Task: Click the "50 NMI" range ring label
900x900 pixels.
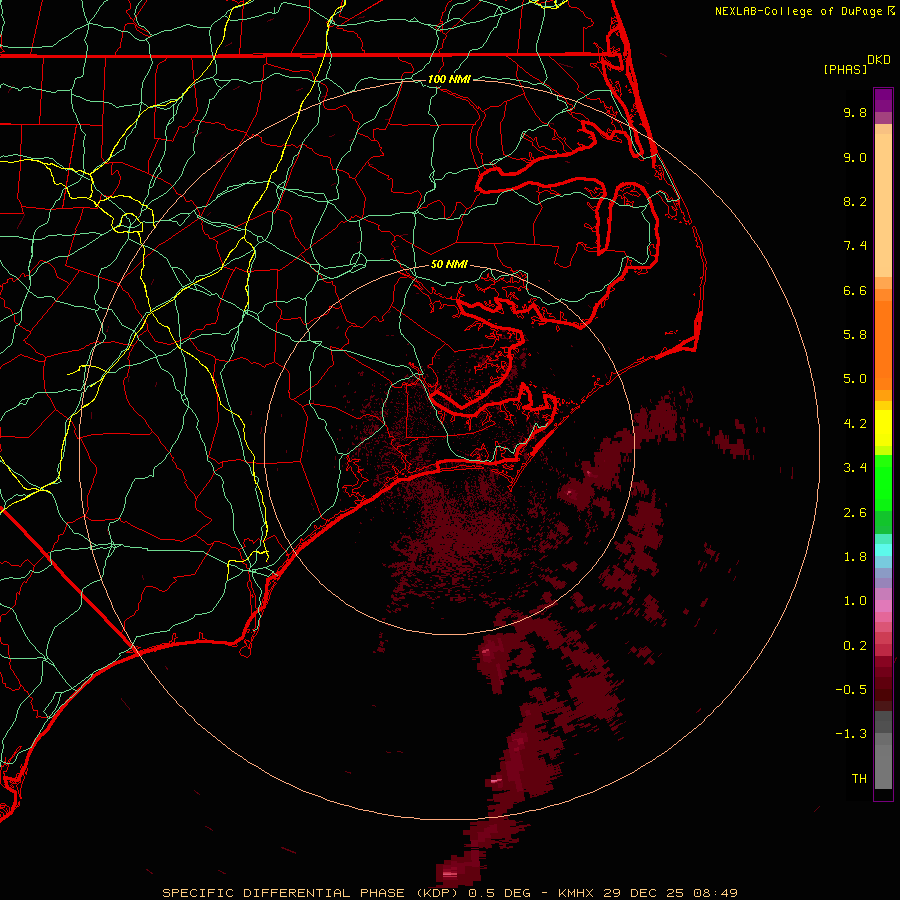Action: coord(449,264)
